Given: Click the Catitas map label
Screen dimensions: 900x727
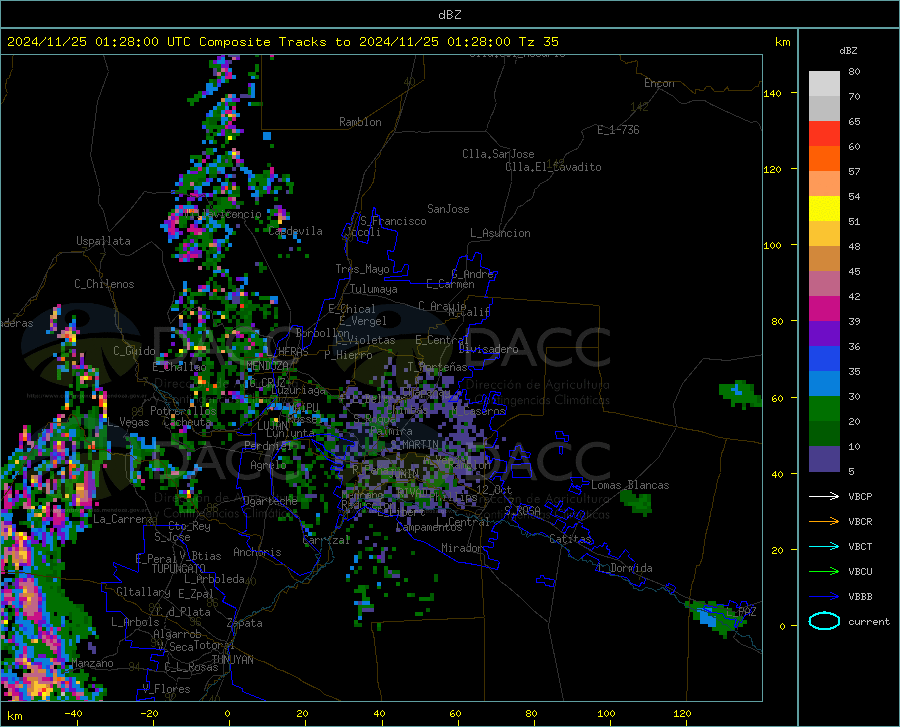Looking at the screenshot, I should [570, 539].
